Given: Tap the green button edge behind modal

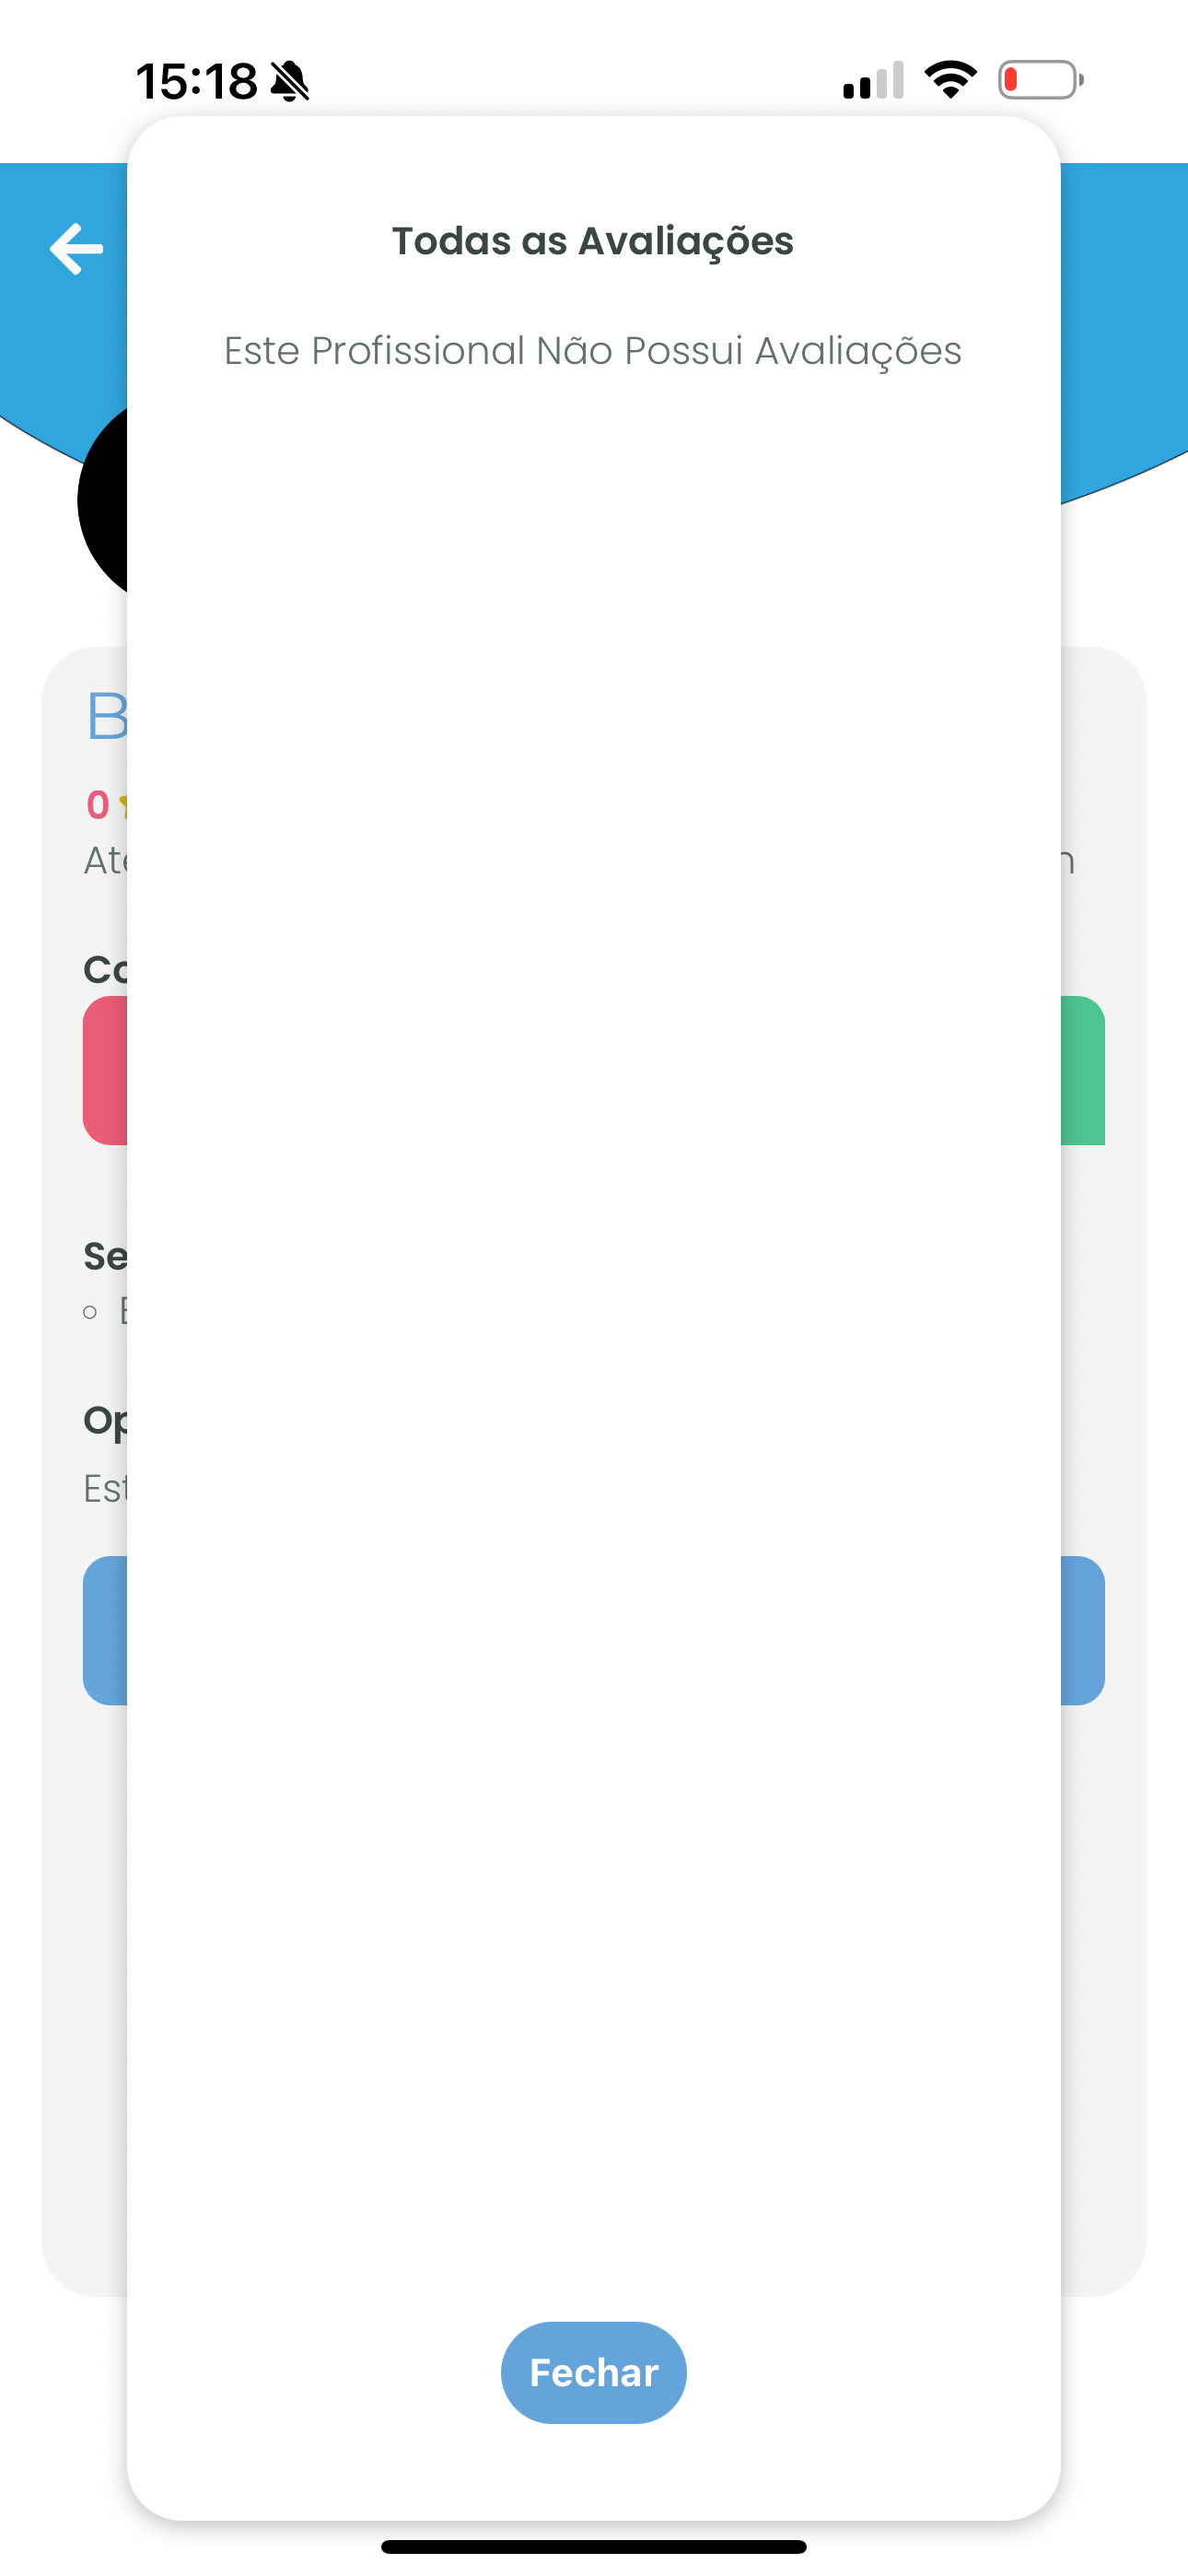Looking at the screenshot, I should click(x=1083, y=1070).
